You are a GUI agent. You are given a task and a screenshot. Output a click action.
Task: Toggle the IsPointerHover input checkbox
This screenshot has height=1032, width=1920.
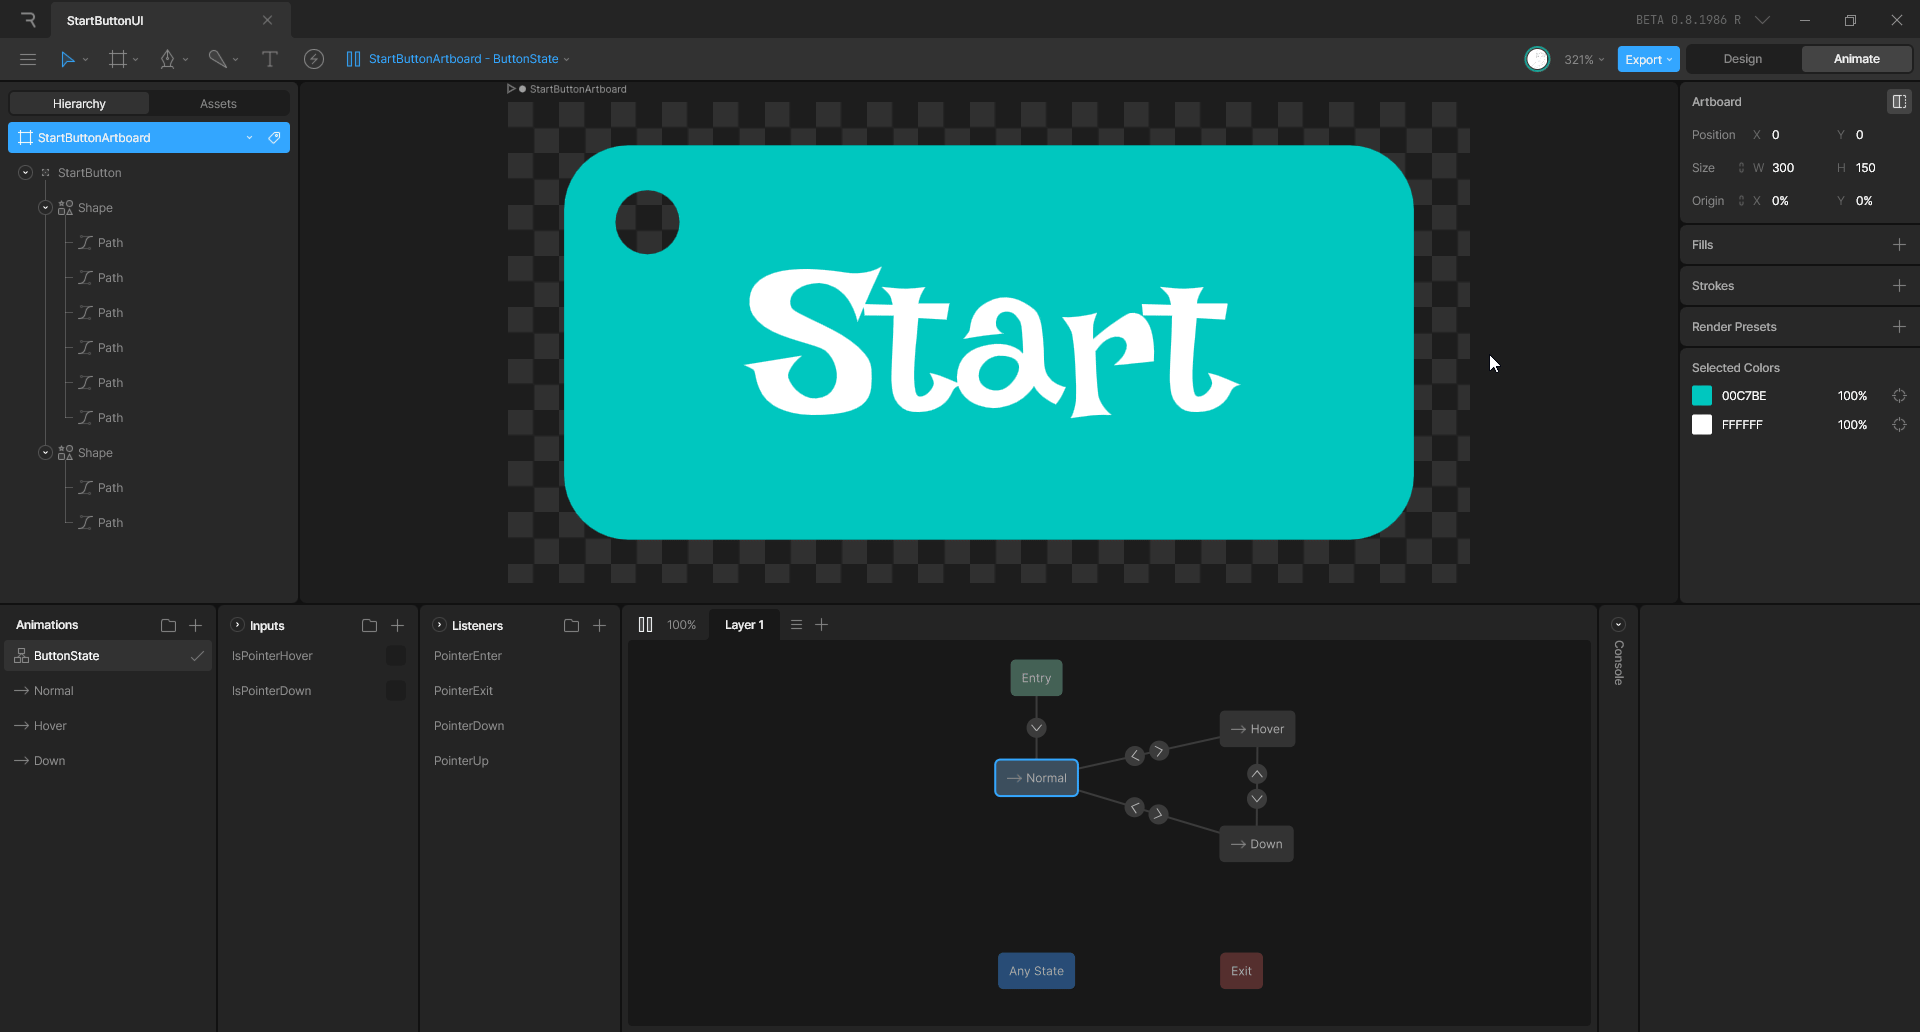pos(396,656)
